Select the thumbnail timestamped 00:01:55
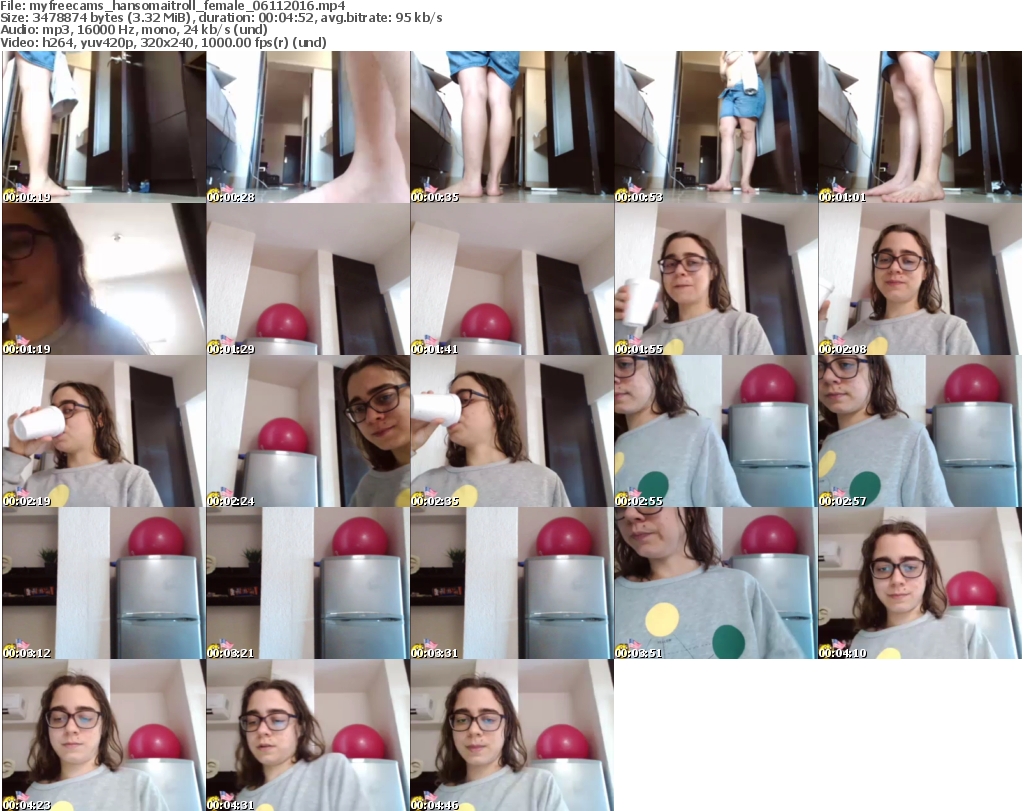The height and width of the screenshot is (811, 1024). pyautogui.click(x=716, y=279)
